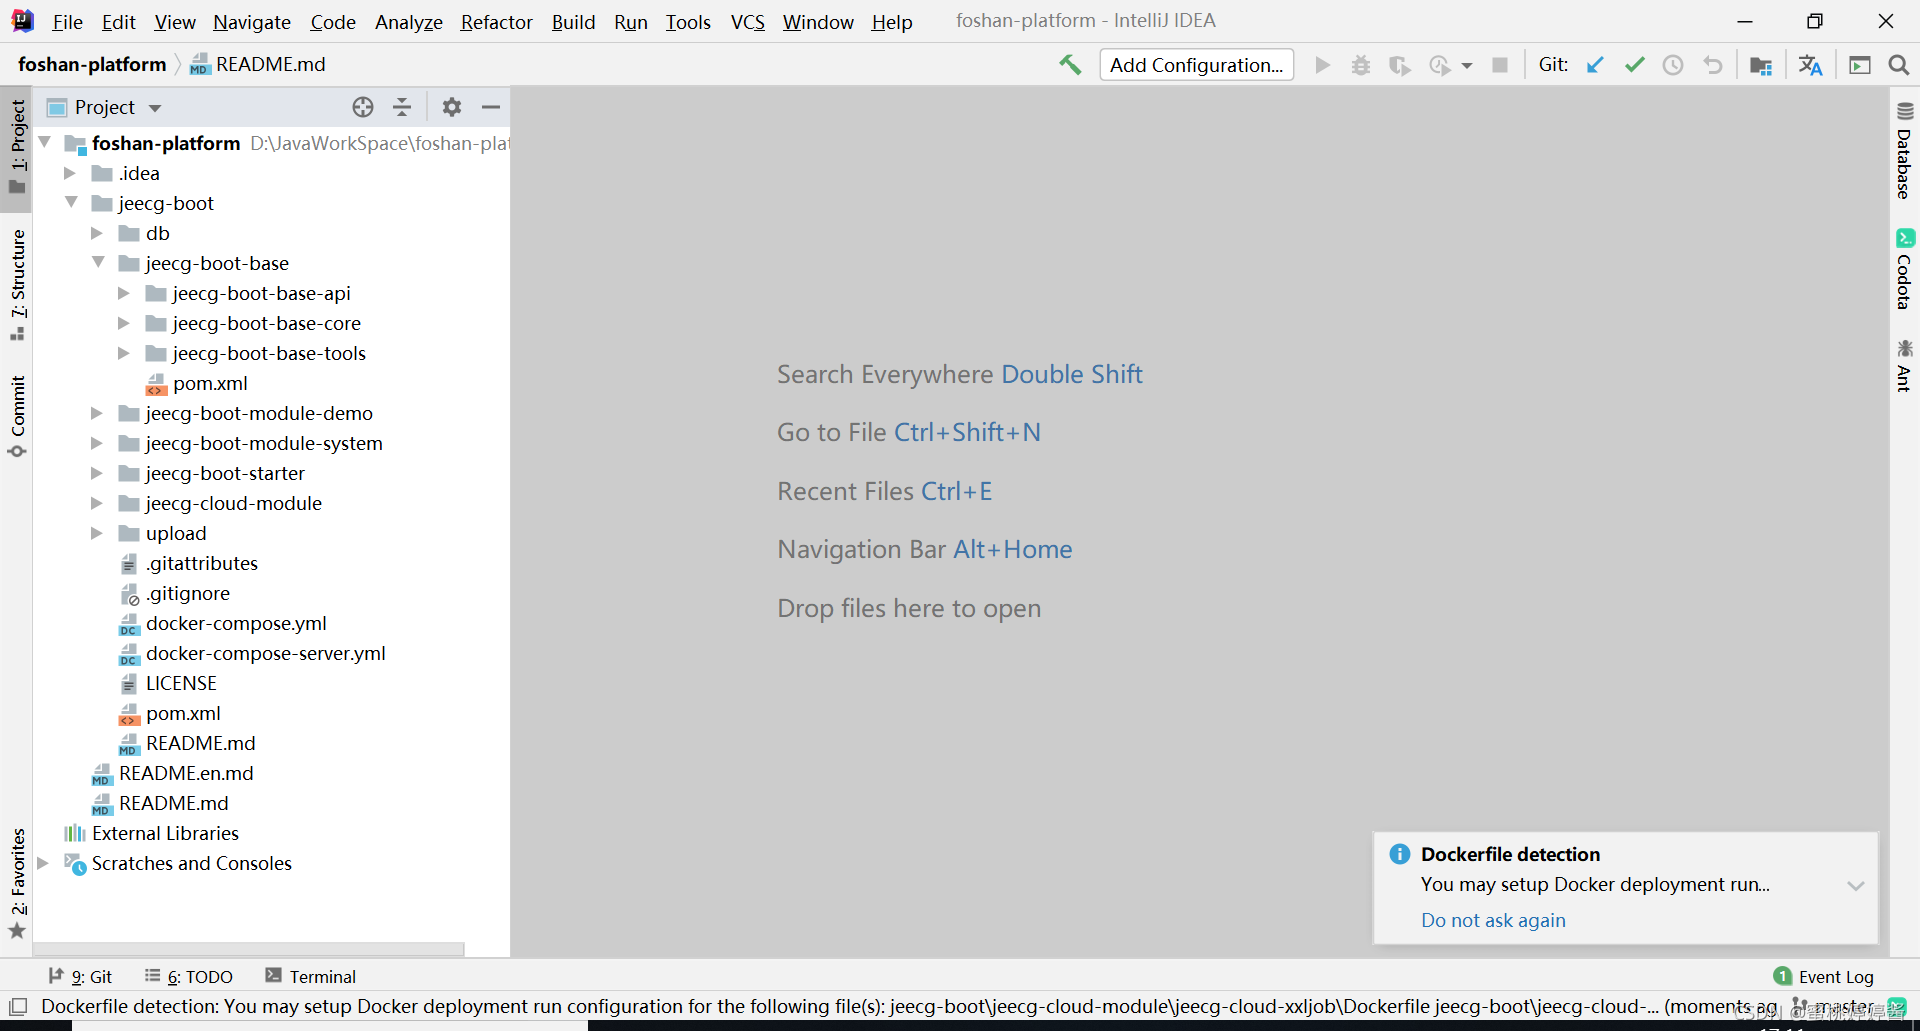Click Add Configuration... button
The image size is (1920, 1031).
[1197, 65]
